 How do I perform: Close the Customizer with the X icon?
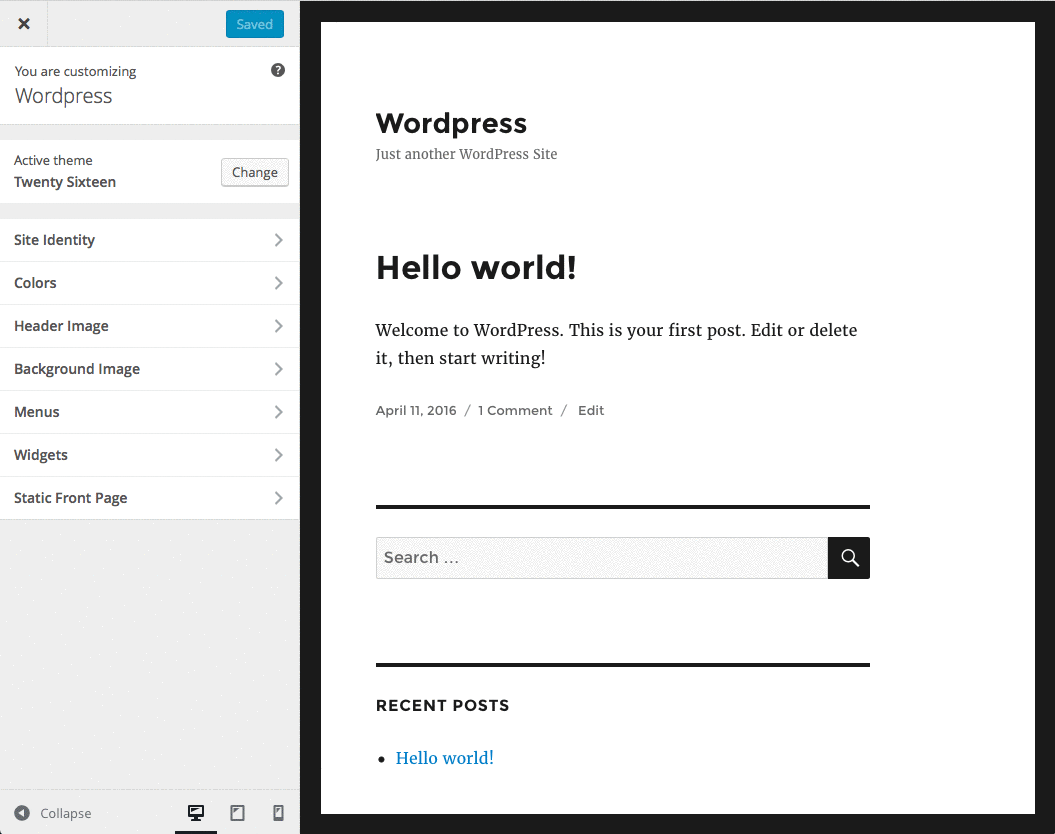24,24
